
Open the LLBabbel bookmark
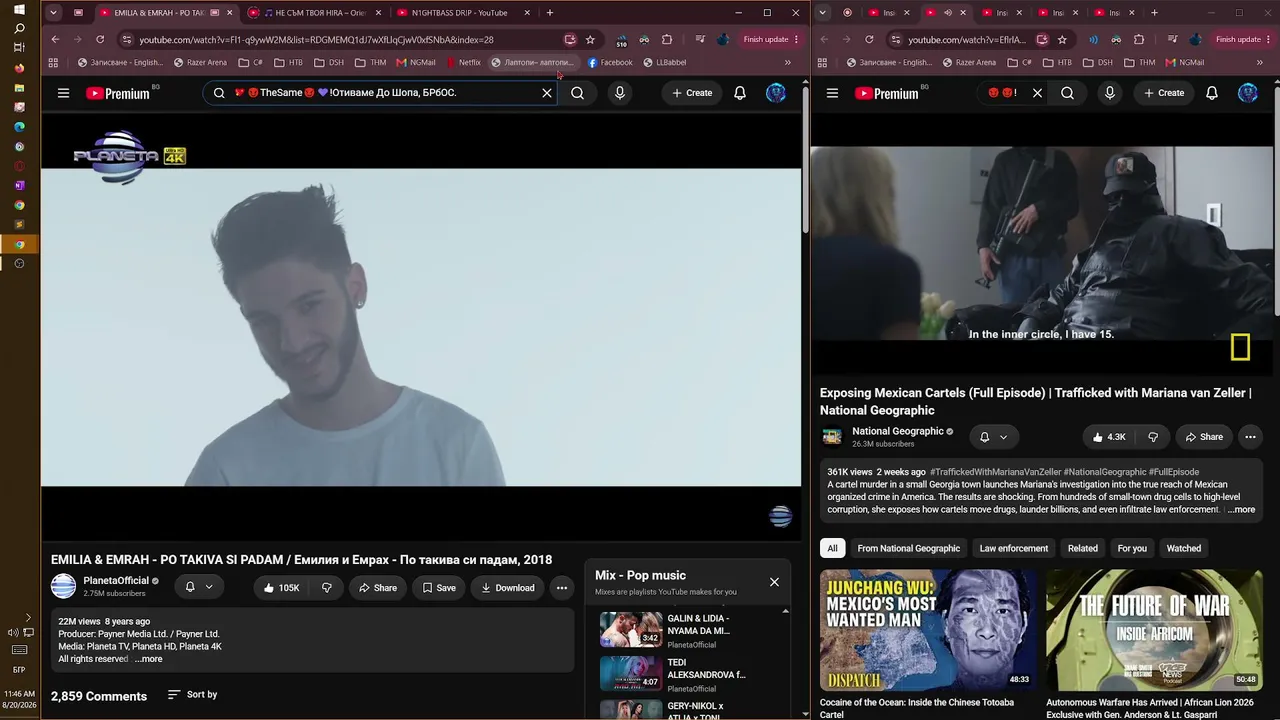pos(665,62)
